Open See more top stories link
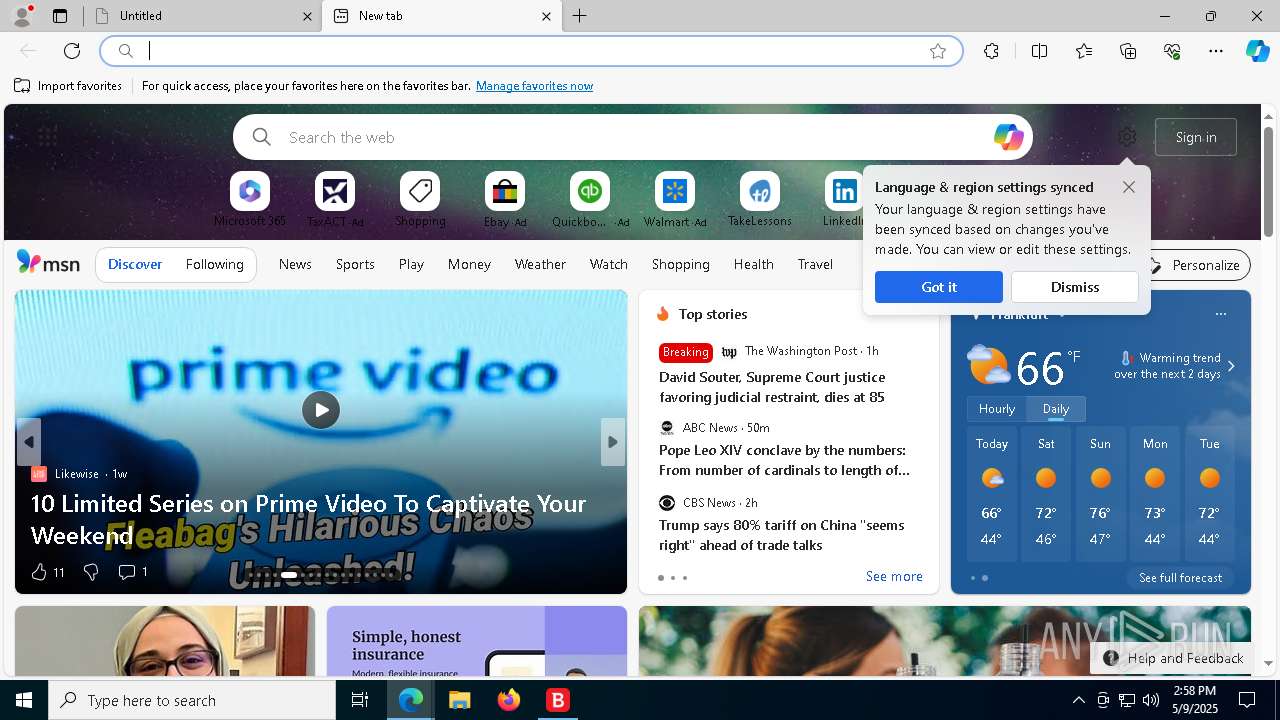This screenshot has height=720, width=1280. pos(894,576)
